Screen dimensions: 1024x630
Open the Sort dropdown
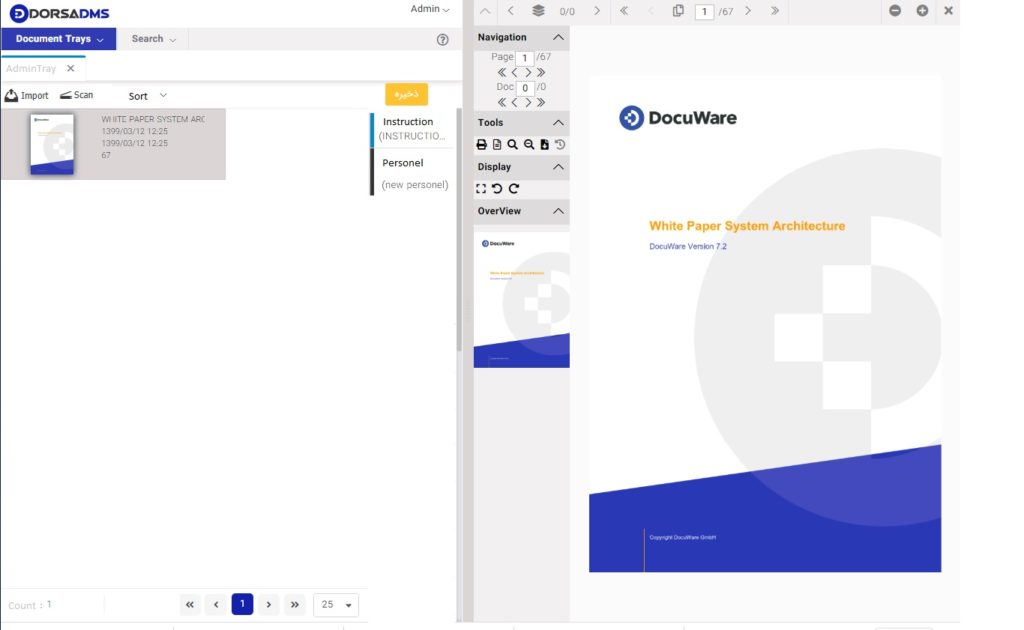pyautogui.click(x=148, y=96)
